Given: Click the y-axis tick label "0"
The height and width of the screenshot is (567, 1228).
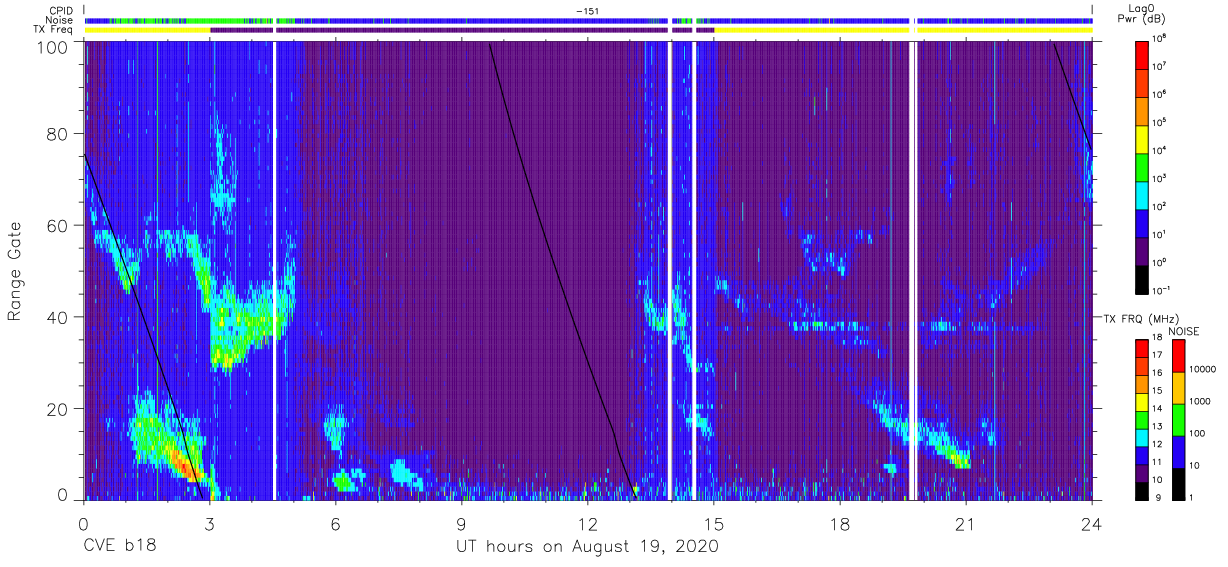Looking at the screenshot, I should [63, 493].
